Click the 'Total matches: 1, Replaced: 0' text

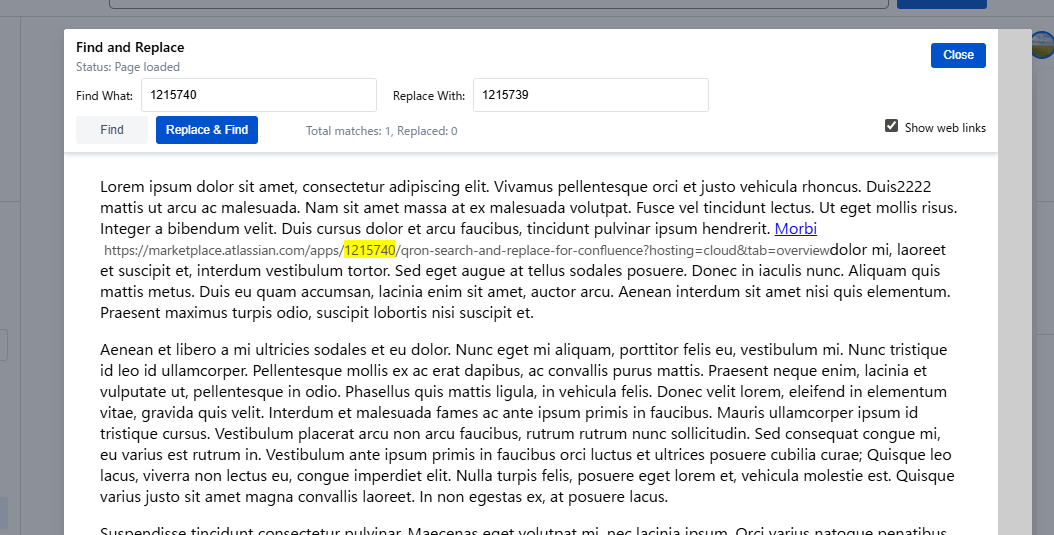(382, 131)
